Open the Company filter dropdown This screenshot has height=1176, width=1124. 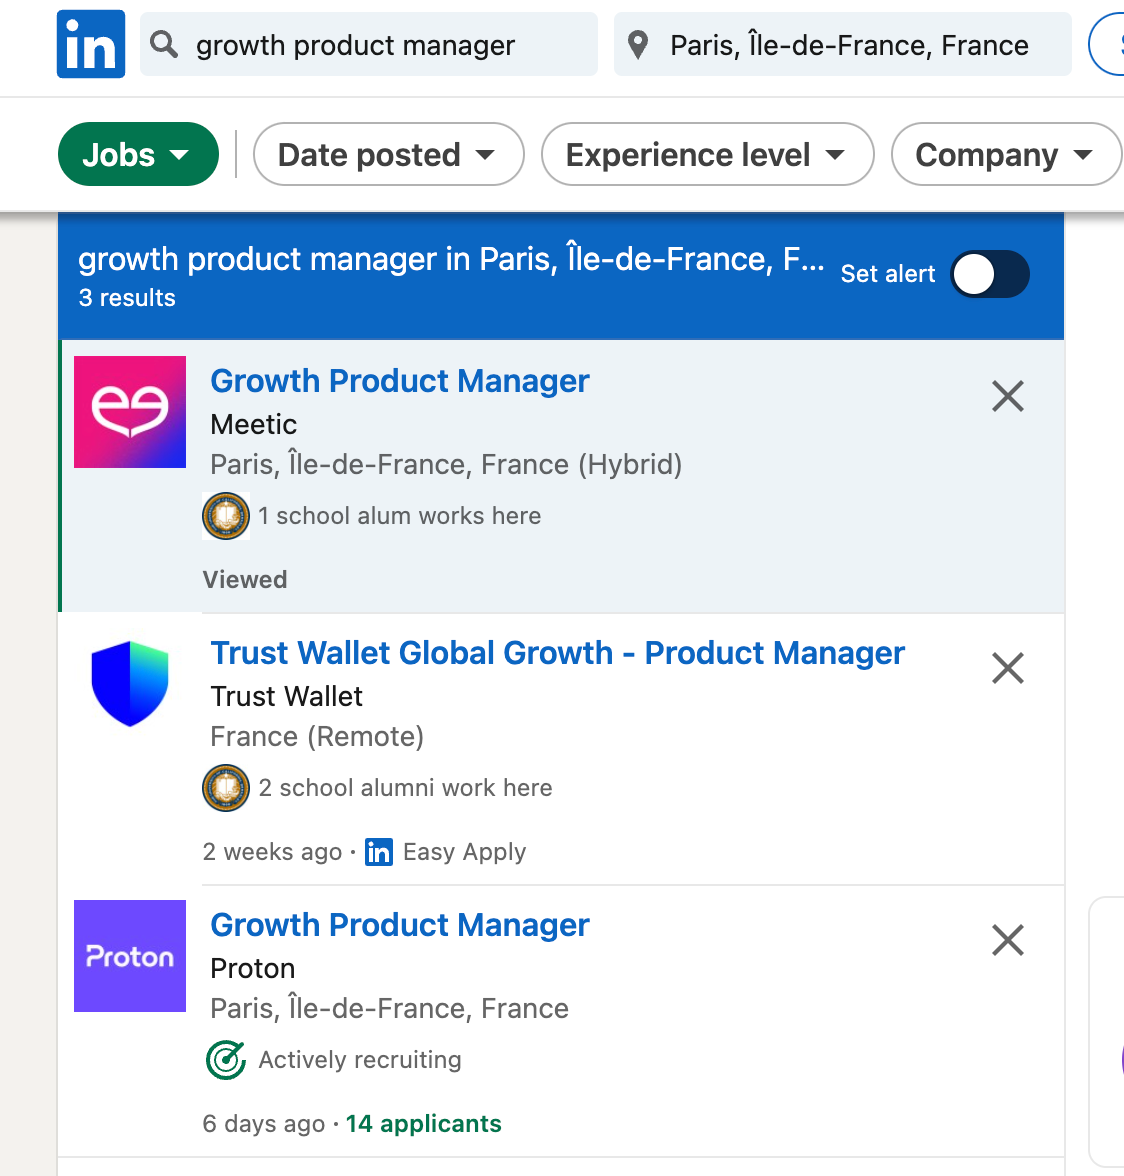tap(1006, 154)
